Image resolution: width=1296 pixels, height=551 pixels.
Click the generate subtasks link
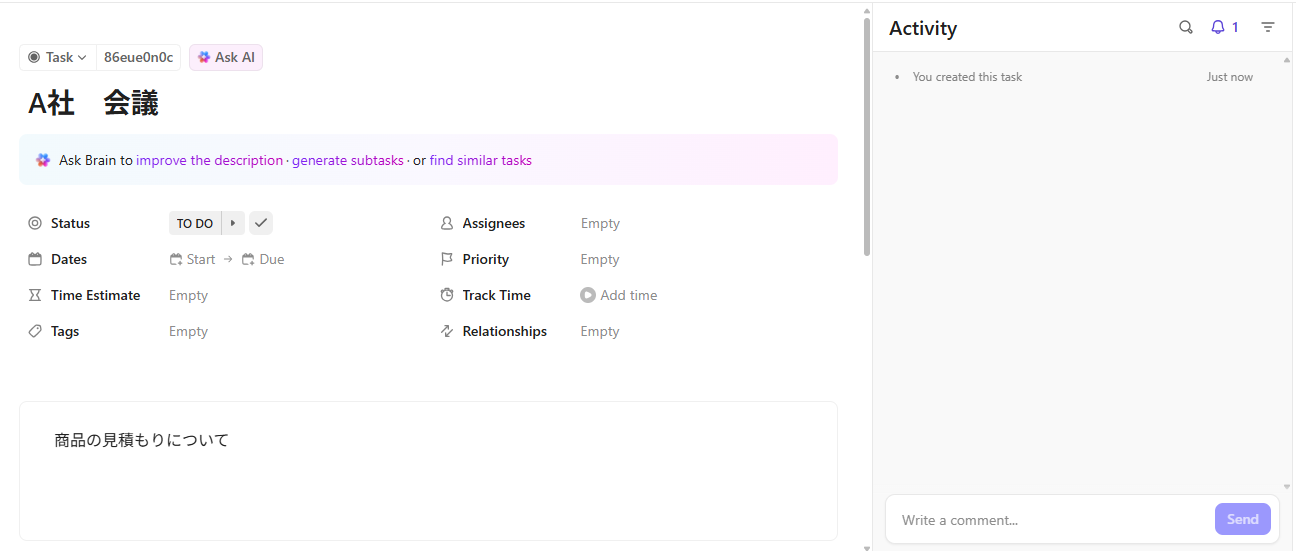348,161
